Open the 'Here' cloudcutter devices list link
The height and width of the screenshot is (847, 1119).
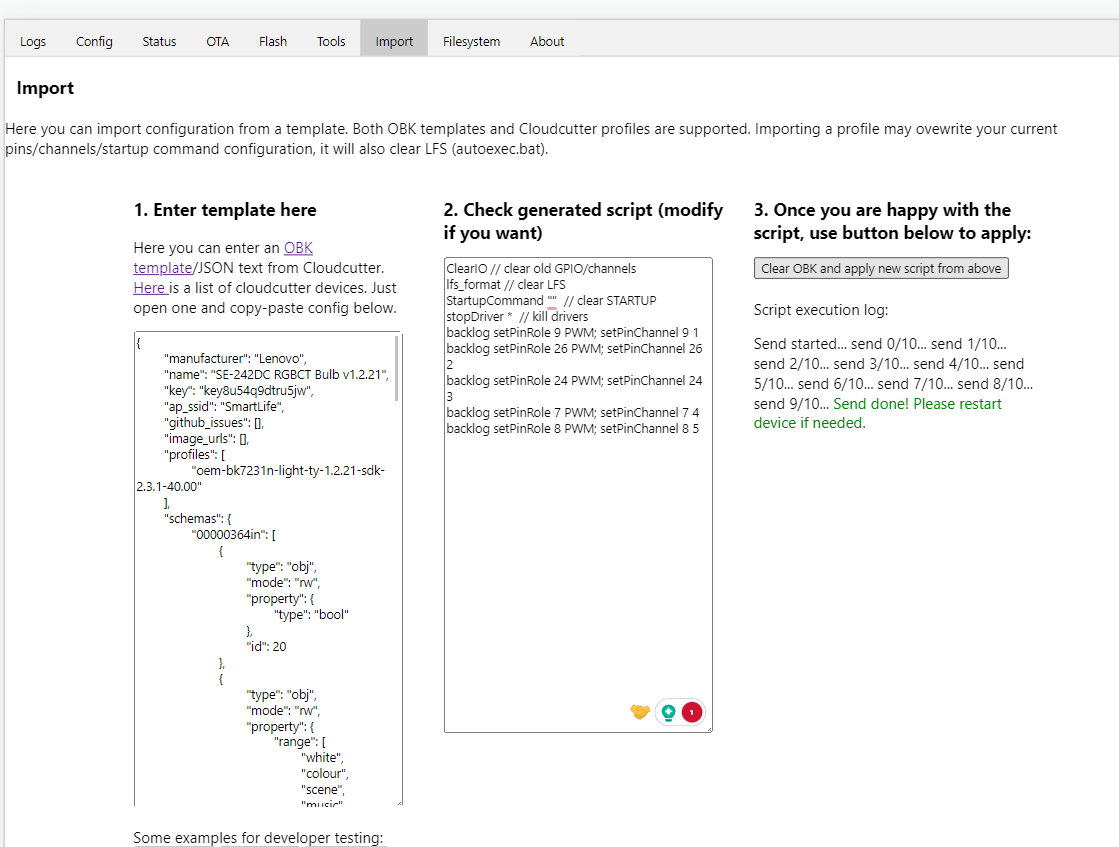pyautogui.click(x=149, y=288)
